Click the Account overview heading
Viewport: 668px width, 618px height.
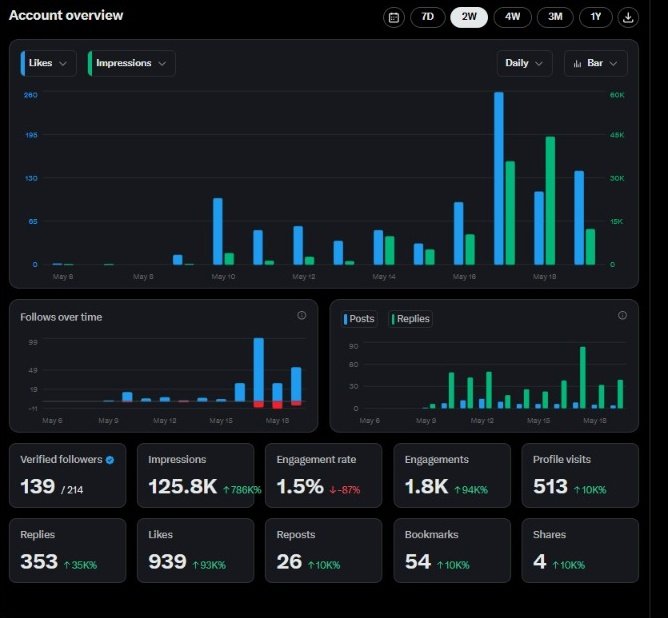pyautogui.click(x=66, y=15)
